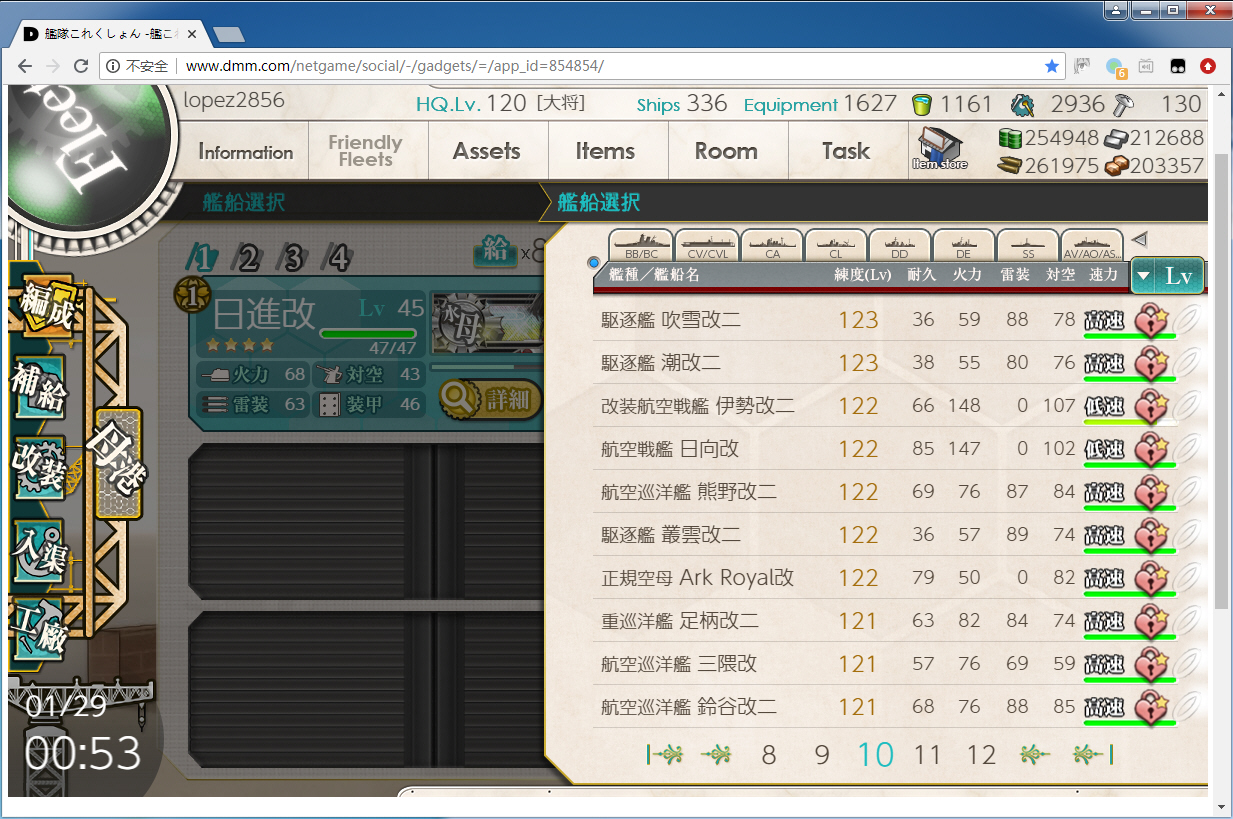Open the TV-shaped extension icon
The height and width of the screenshot is (819, 1233).
(1146, 66)
